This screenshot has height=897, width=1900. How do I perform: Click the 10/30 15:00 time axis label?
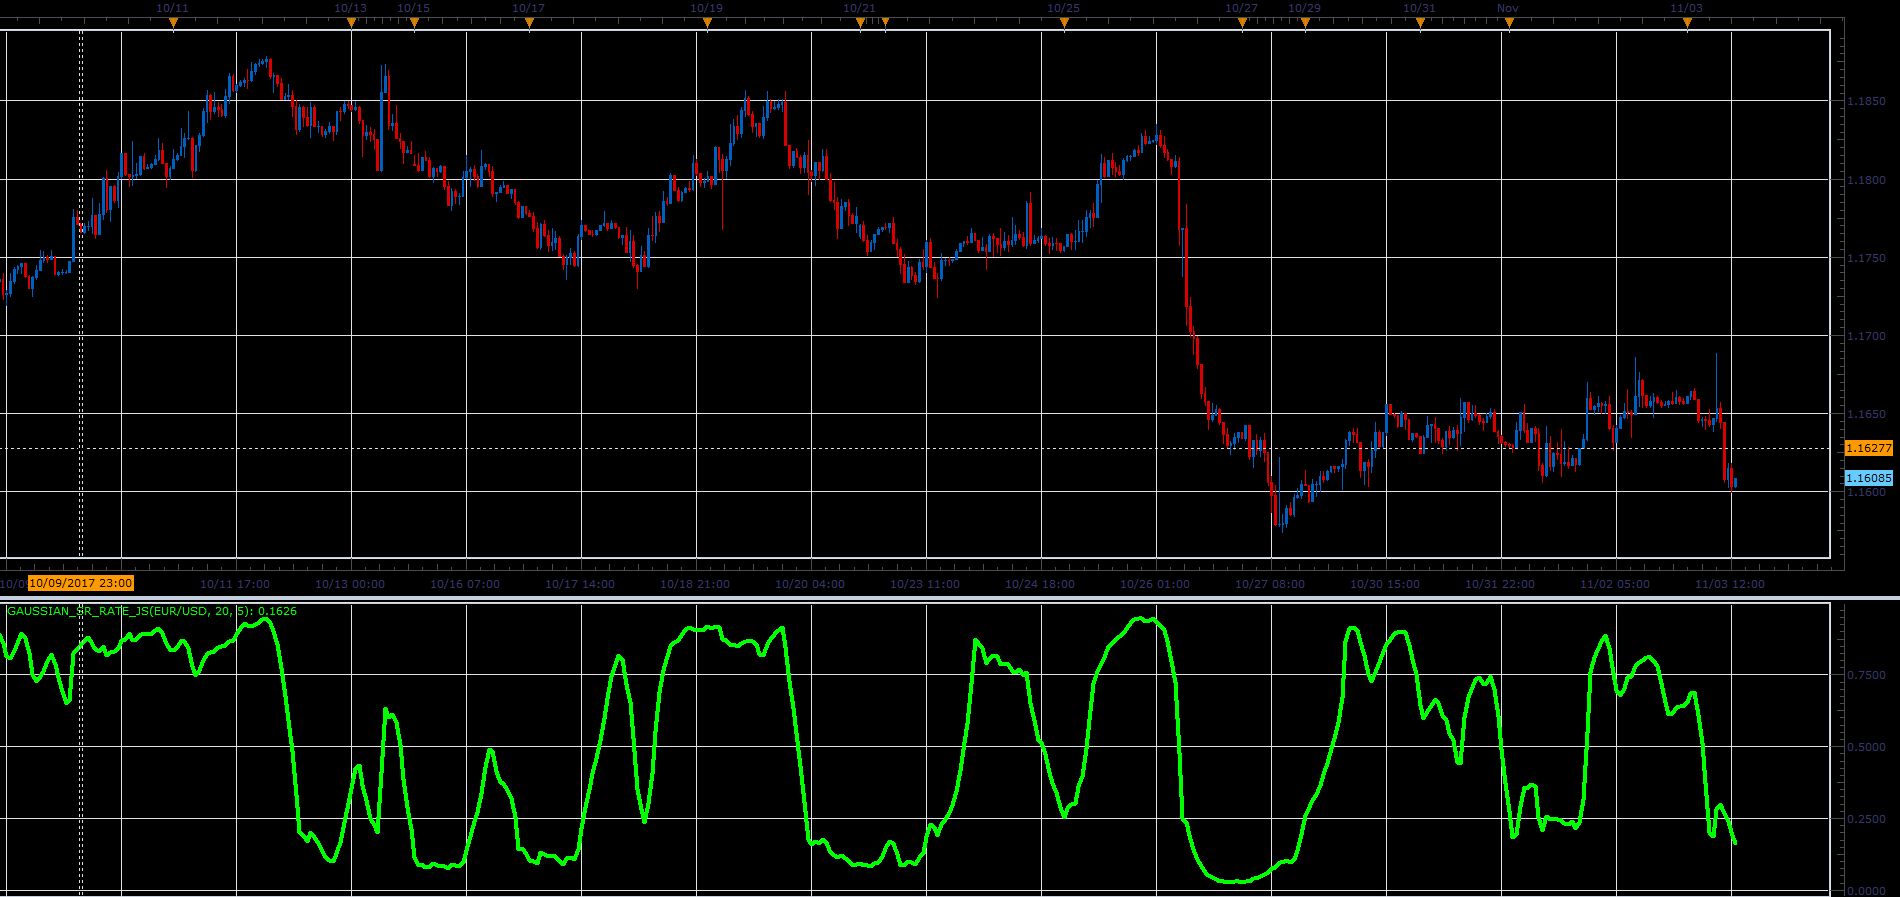[x=1385, y=584]
